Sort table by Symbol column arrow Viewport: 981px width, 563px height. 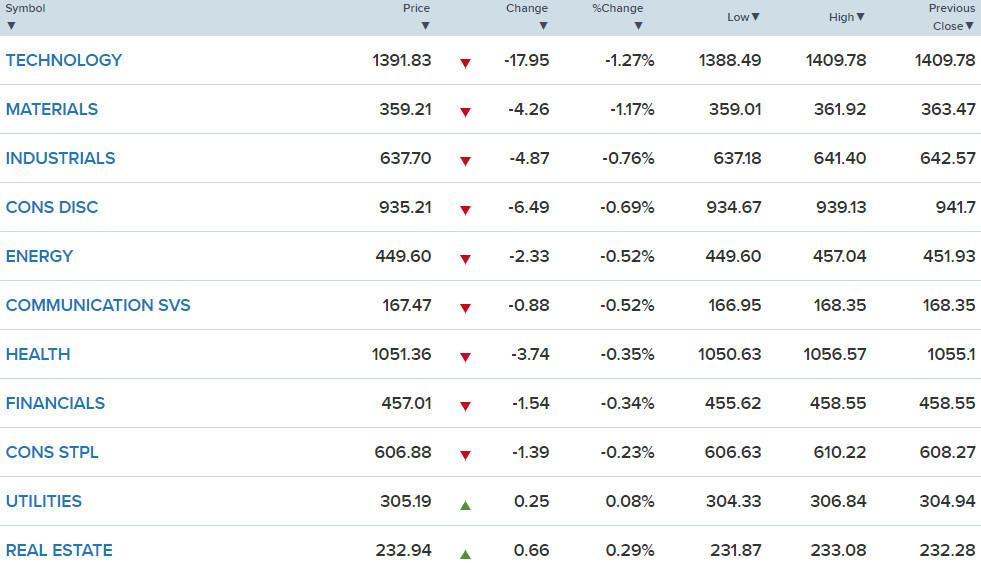coord(11,26)
